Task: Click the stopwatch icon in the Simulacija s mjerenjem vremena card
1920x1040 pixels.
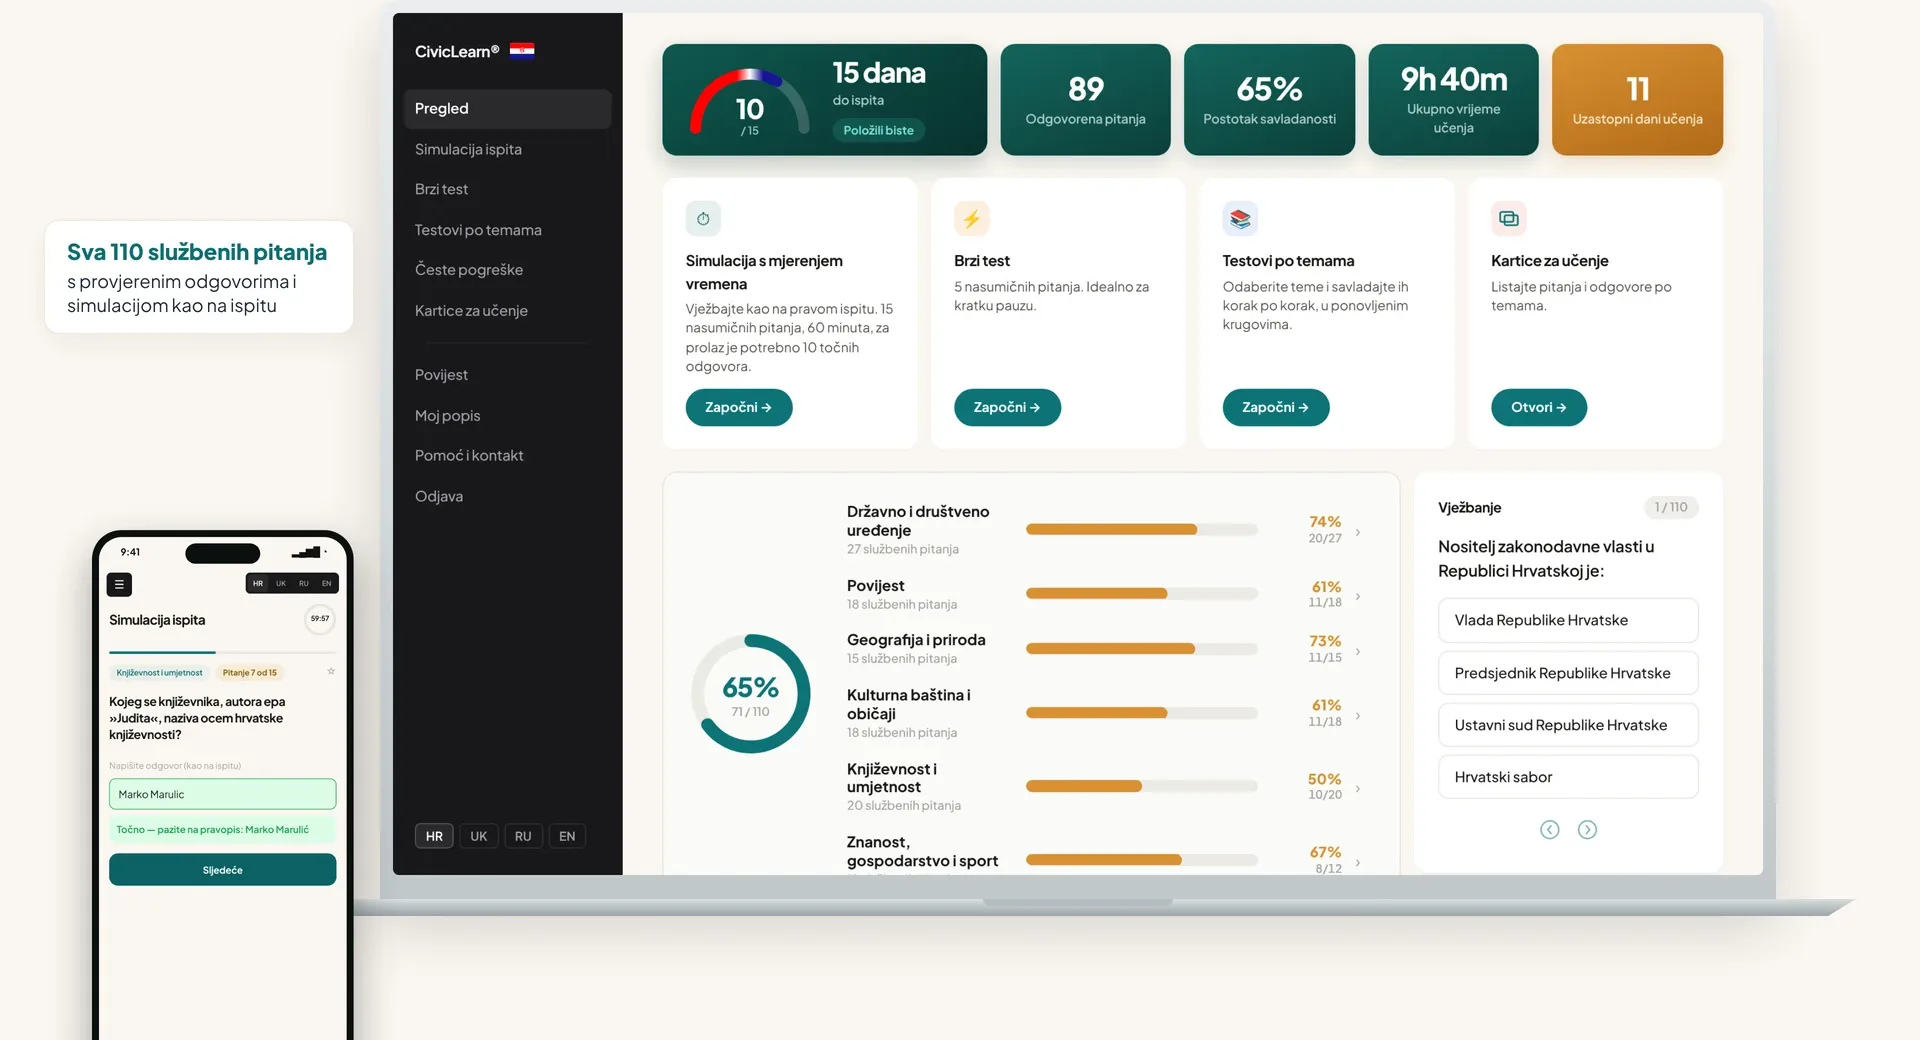Action: click(703, 219)
